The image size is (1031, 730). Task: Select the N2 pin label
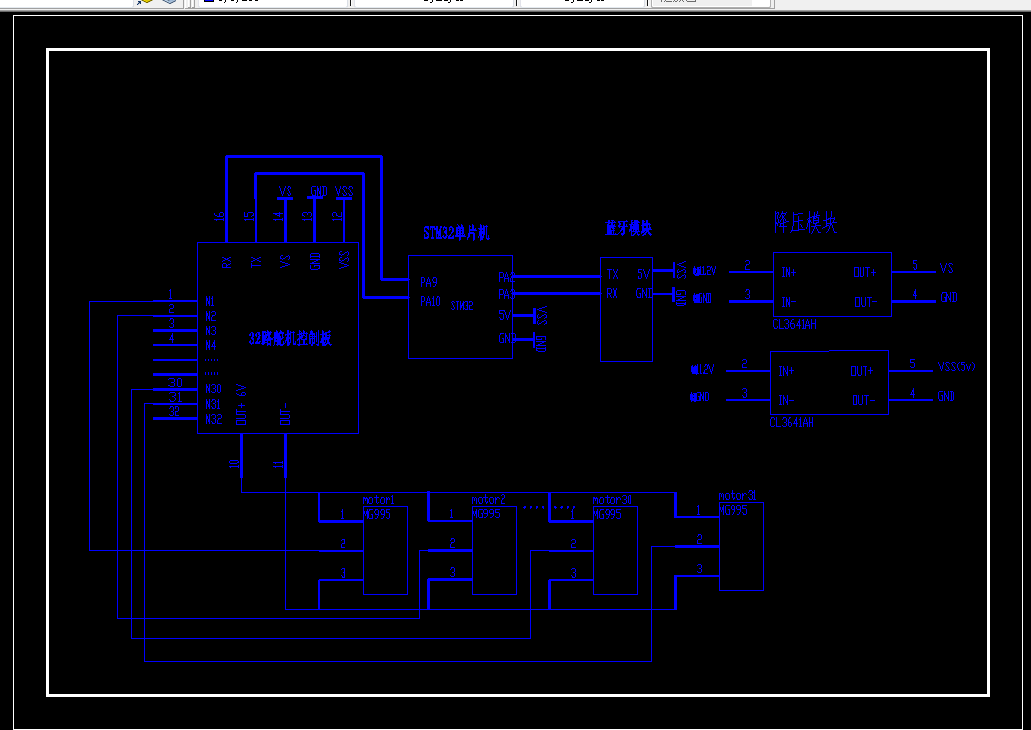point(211,316)
